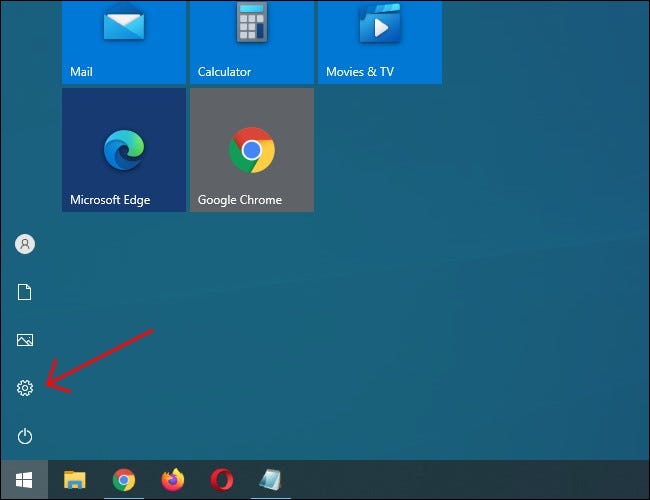Launch Firefox from the taskbar
650x500 pixels.
pyautogui.click(x=173, y=480)
